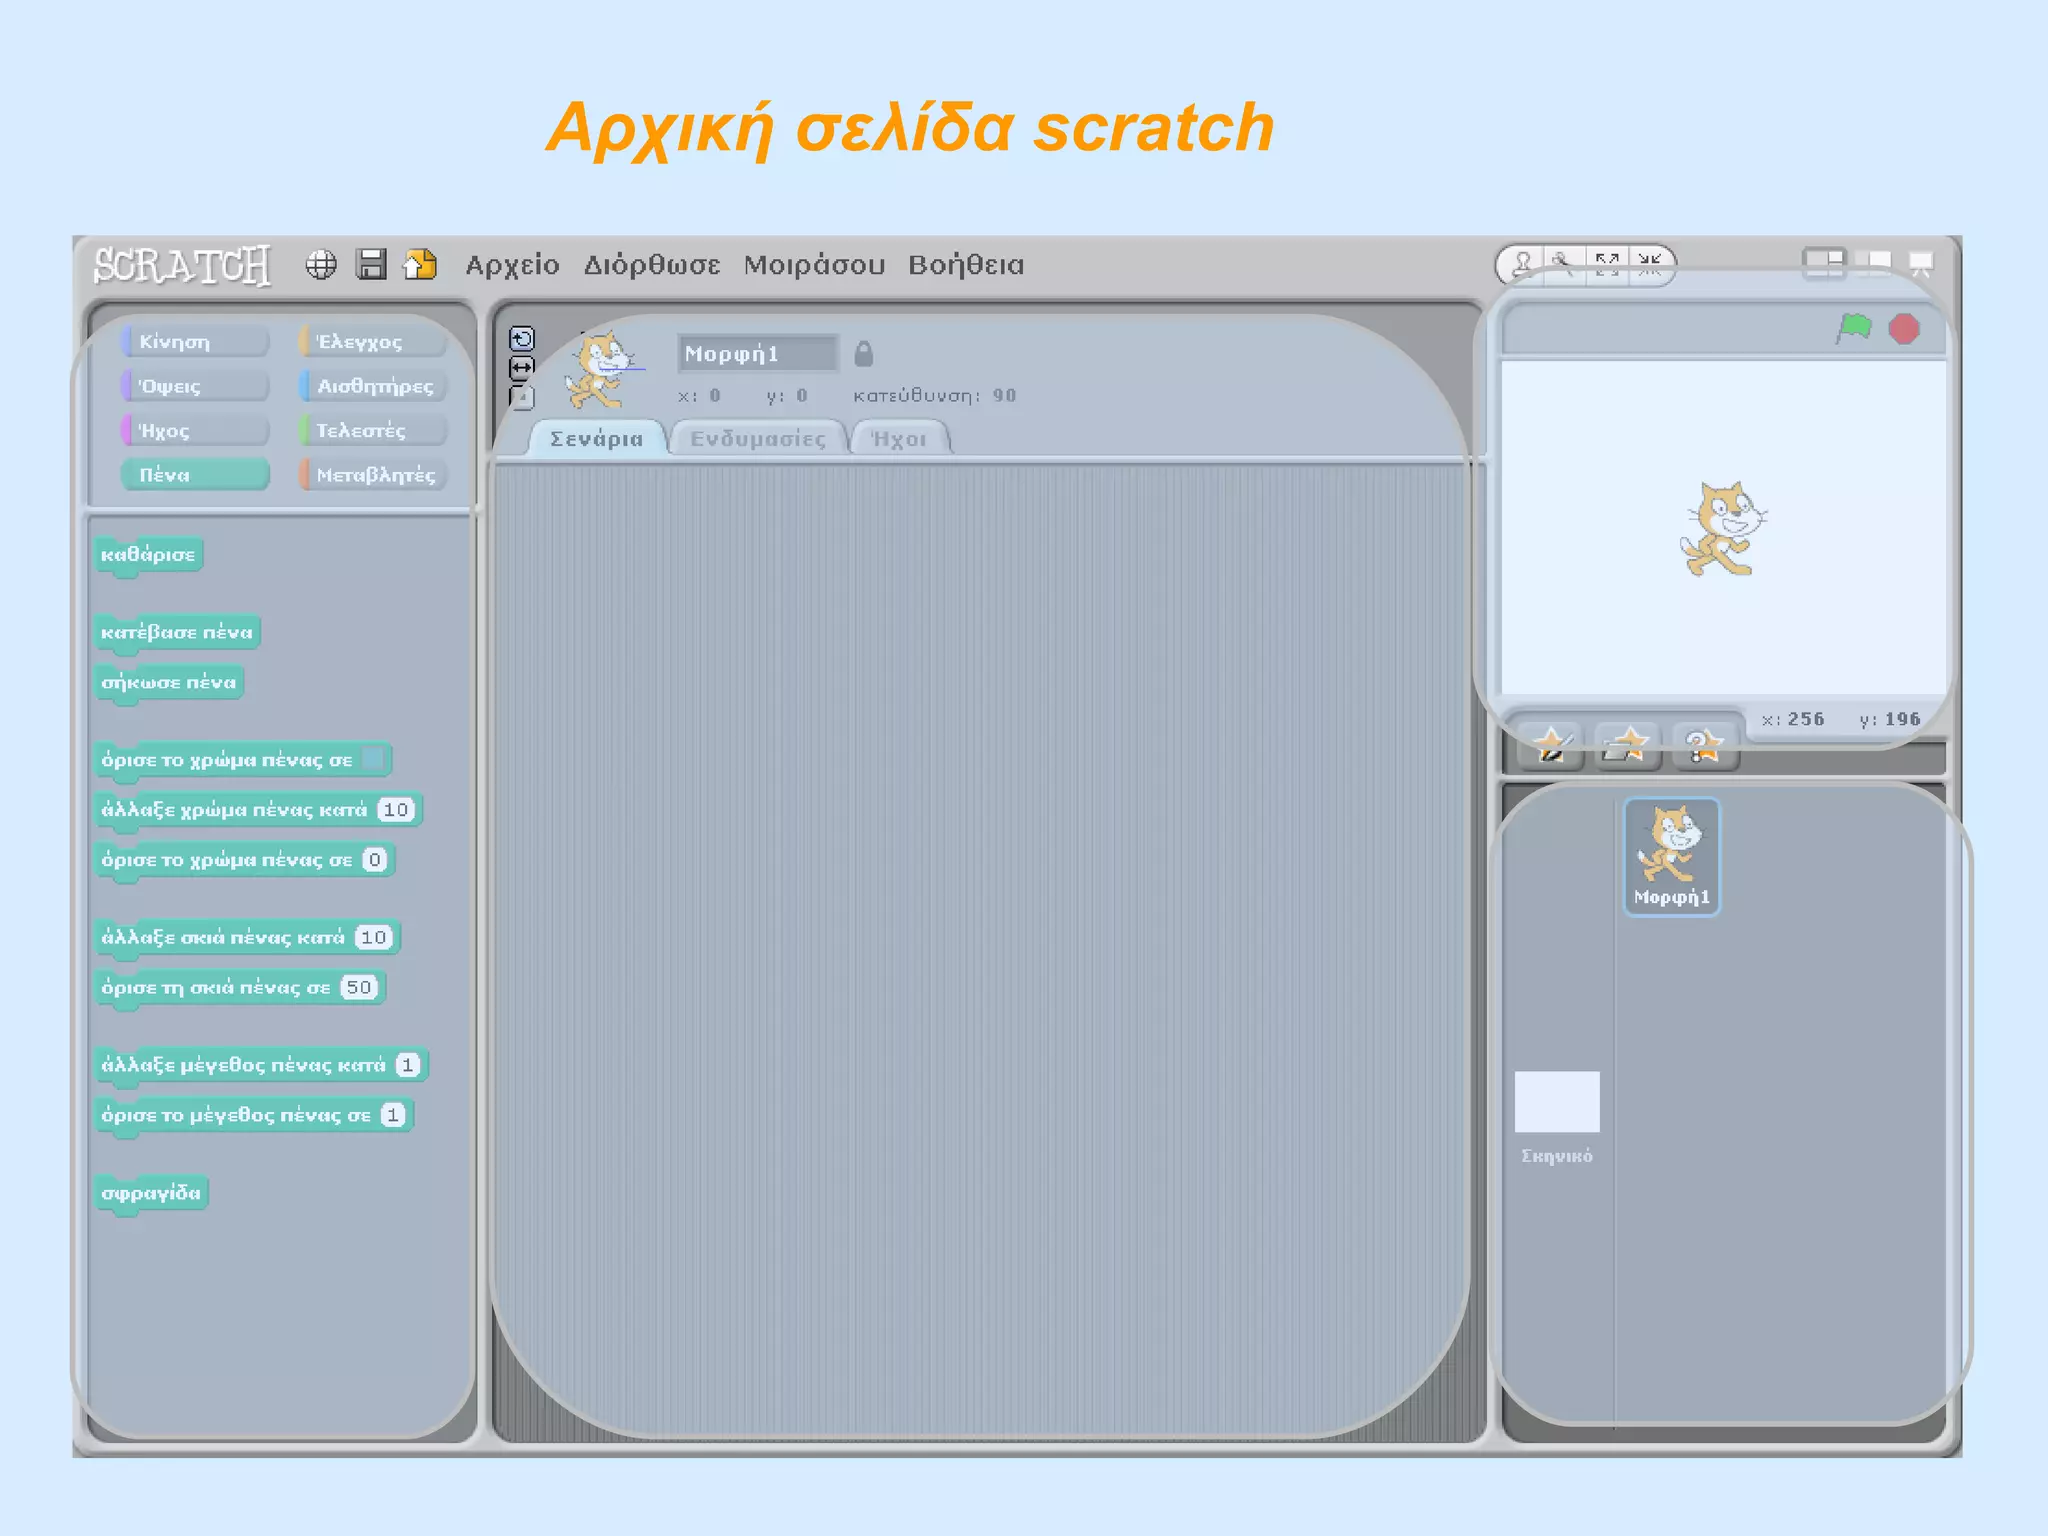The image size is (2048, 1536).
Task: Click the share project folder icon
Action: point(420,264)
